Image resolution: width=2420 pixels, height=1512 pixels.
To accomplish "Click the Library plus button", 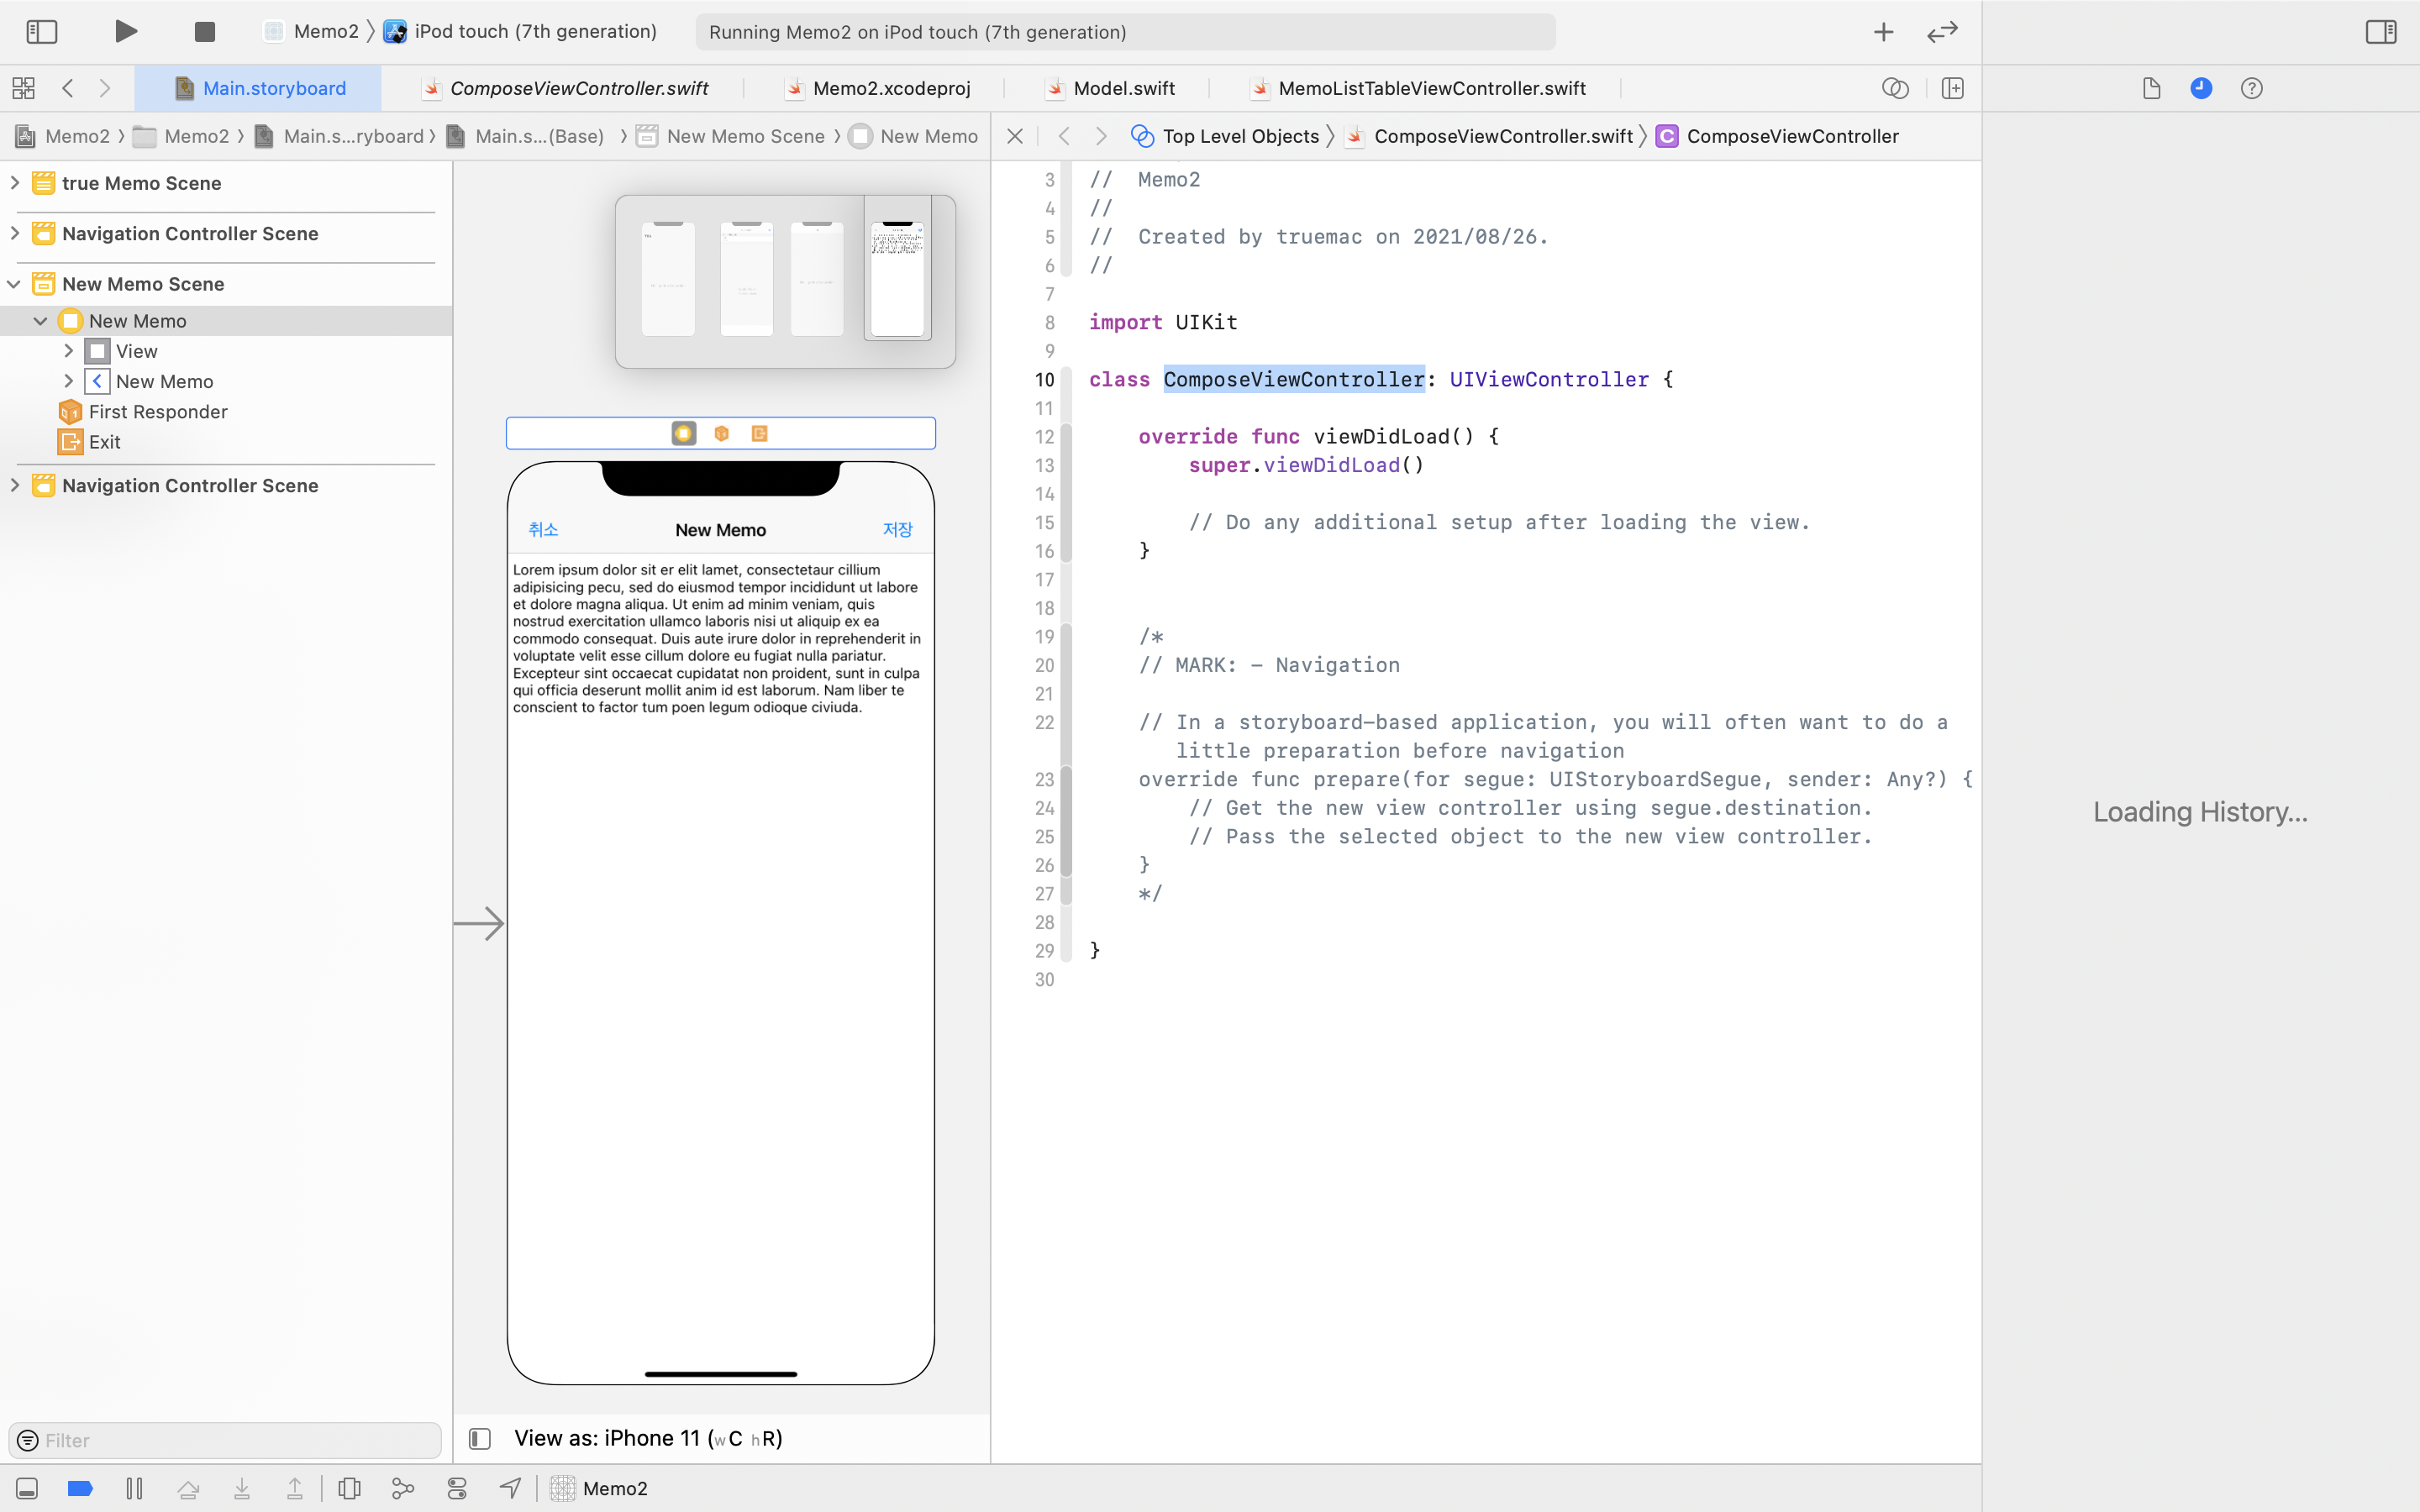I will pos(1883,32).
